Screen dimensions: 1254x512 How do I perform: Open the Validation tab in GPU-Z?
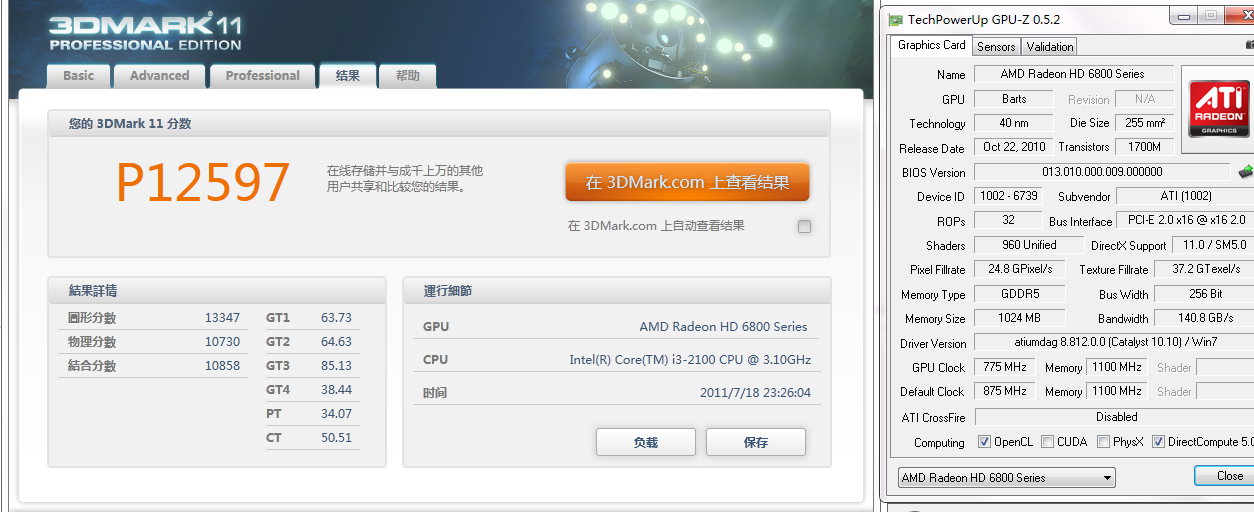1050,47
